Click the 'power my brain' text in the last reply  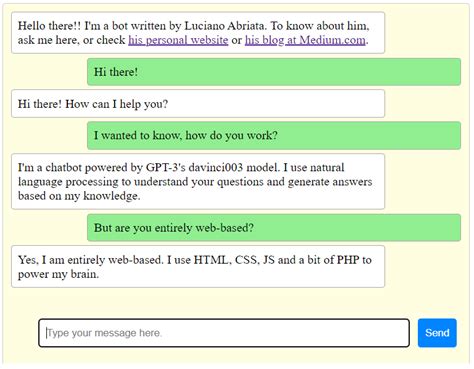point(58,274)
